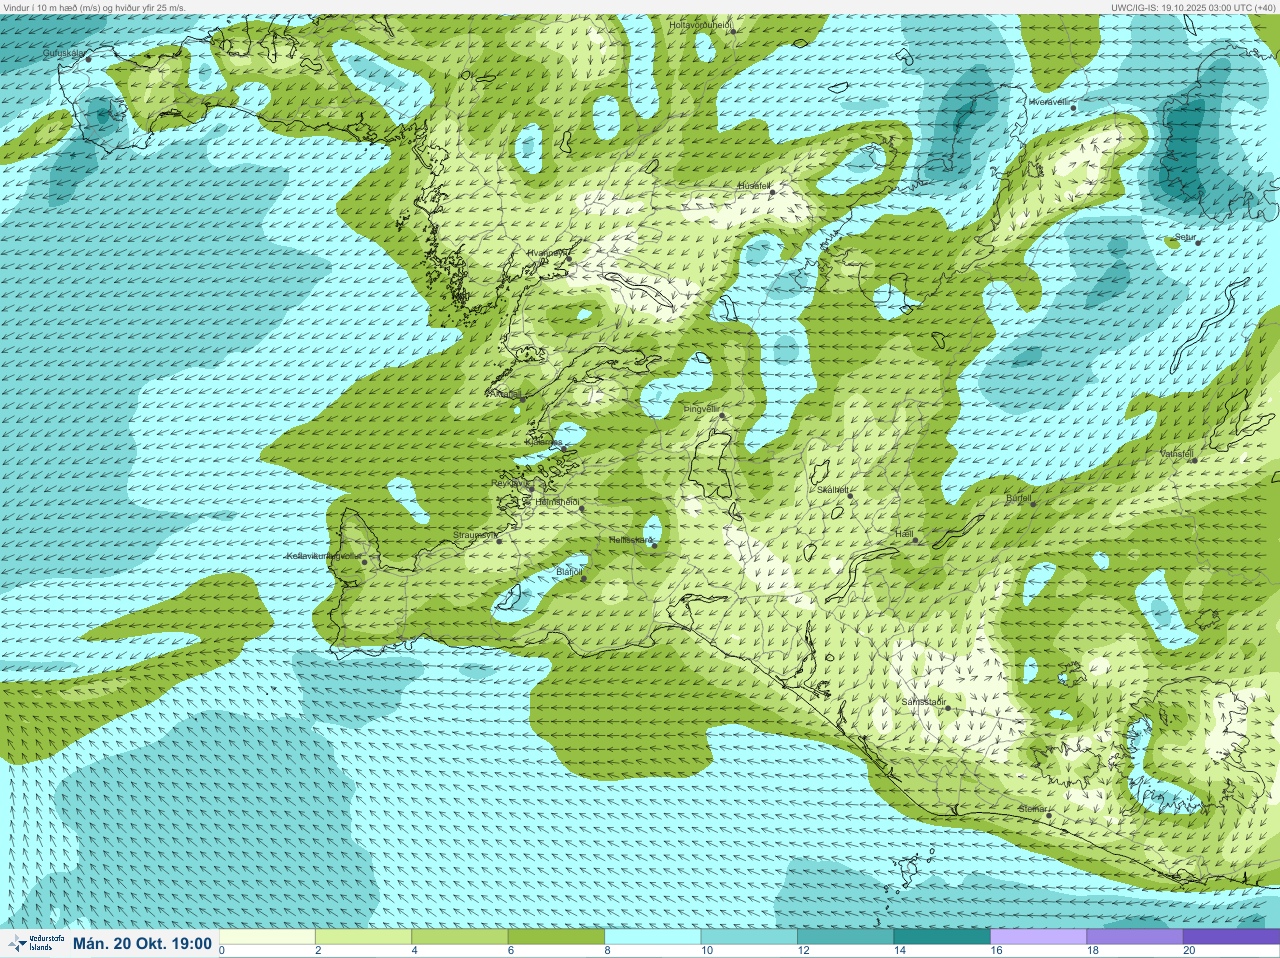Pick the 8–10 m/s light cyan swatch

coord(653,937)
